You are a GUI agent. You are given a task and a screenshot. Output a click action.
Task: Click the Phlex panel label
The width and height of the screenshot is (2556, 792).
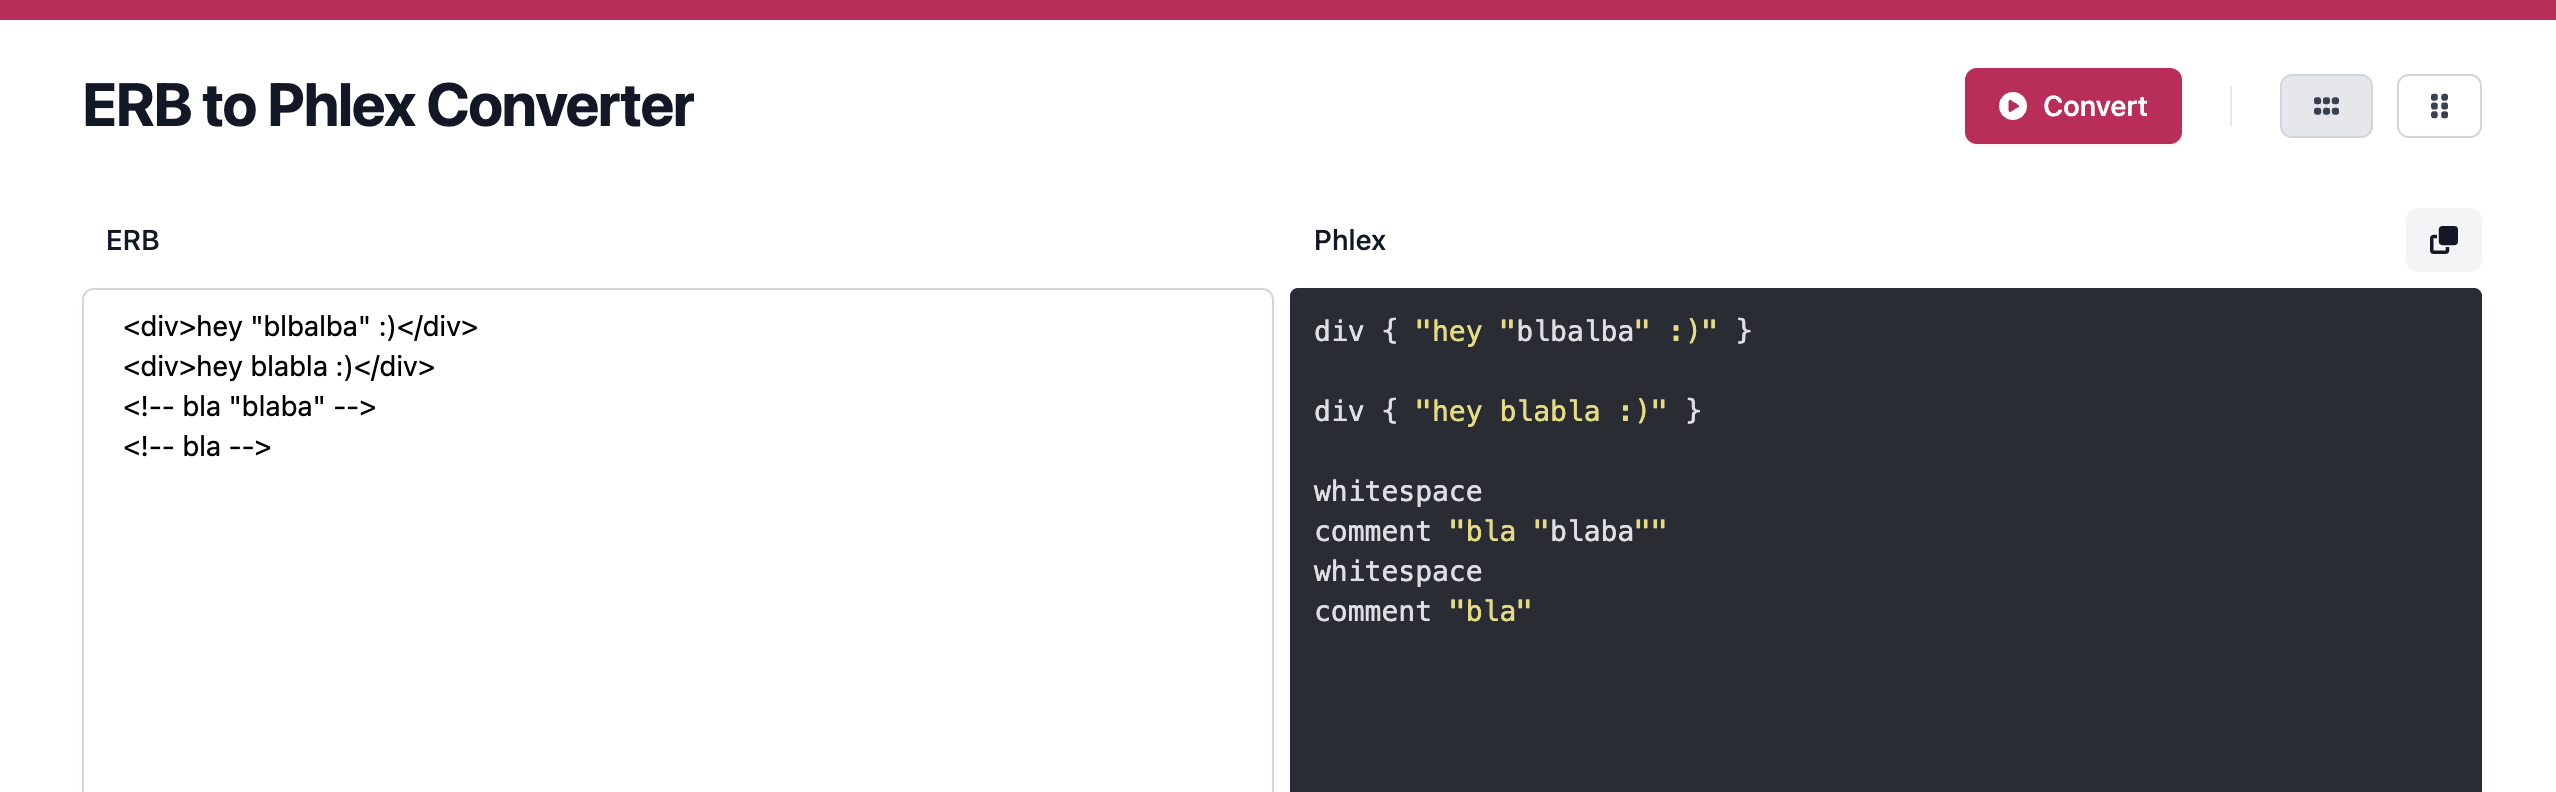(x=1349, y=240)
